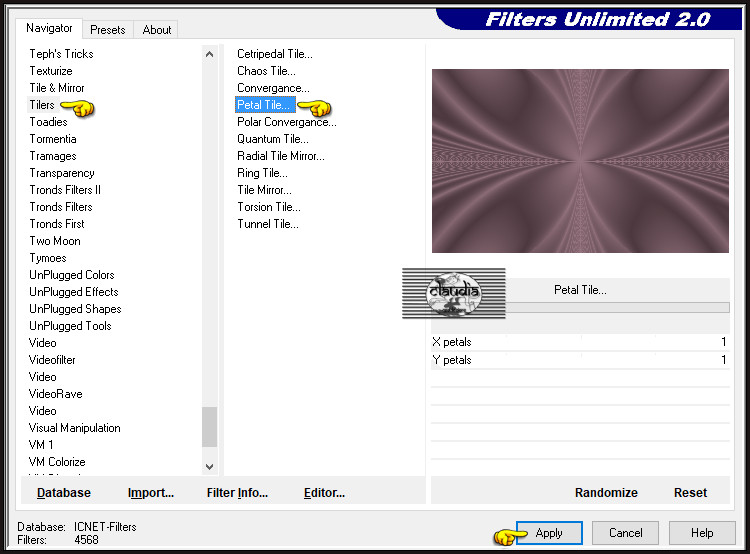Choose Torsion Tile... filter

pos(269,207)
